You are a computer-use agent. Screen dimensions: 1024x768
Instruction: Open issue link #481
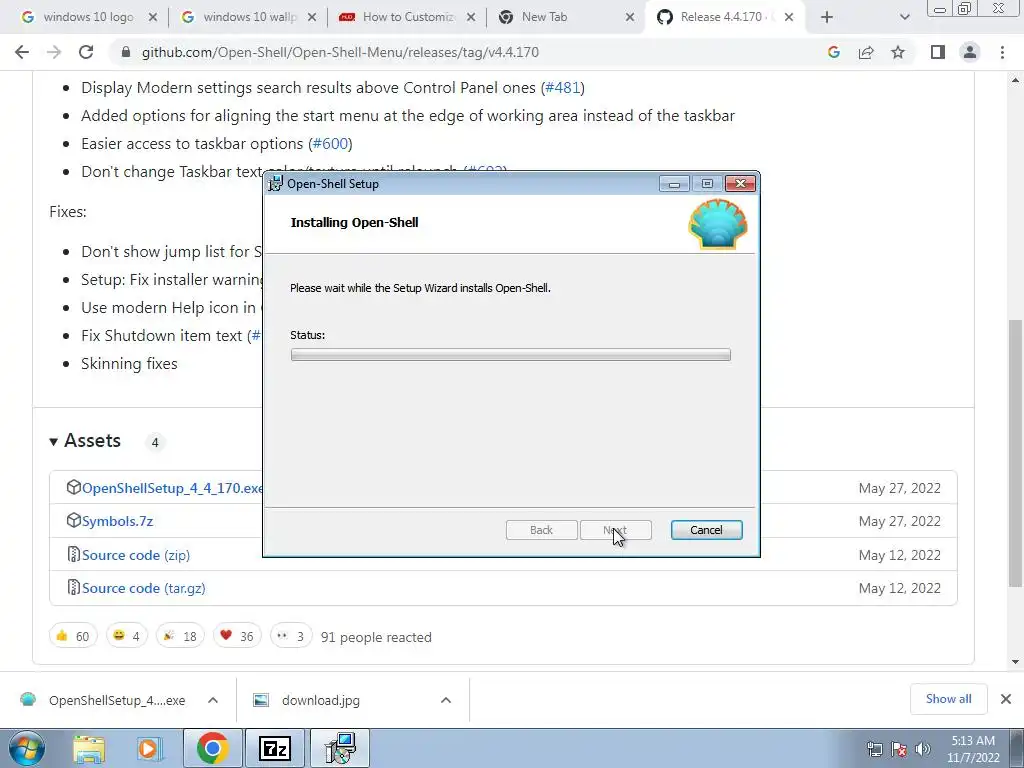(562, 88)
